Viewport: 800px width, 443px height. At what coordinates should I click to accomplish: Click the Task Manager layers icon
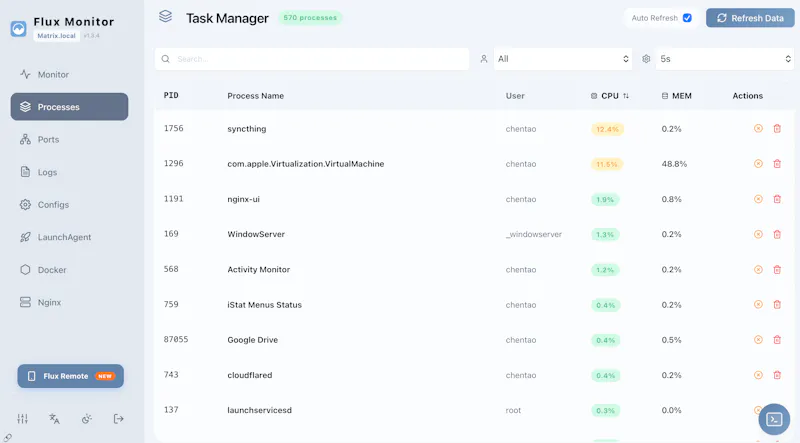click(x=165, y=17)
